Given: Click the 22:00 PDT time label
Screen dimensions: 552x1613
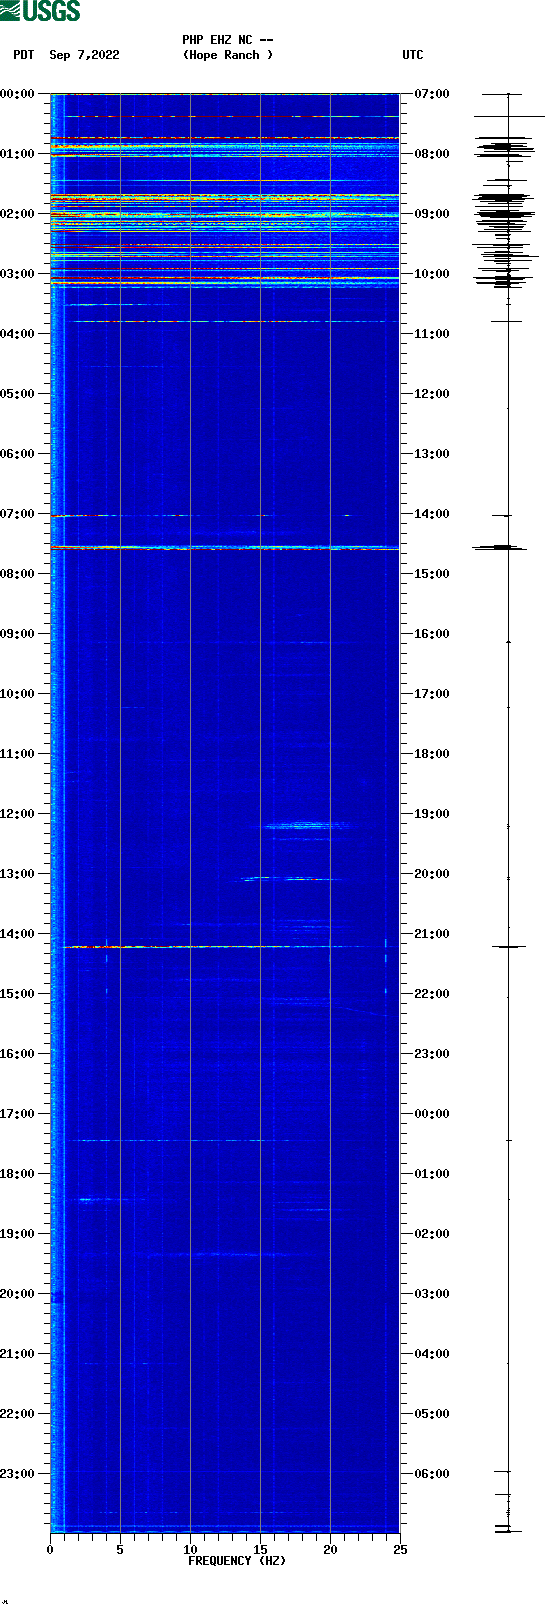Looking at the screenshot, I should pos(17,1414).
